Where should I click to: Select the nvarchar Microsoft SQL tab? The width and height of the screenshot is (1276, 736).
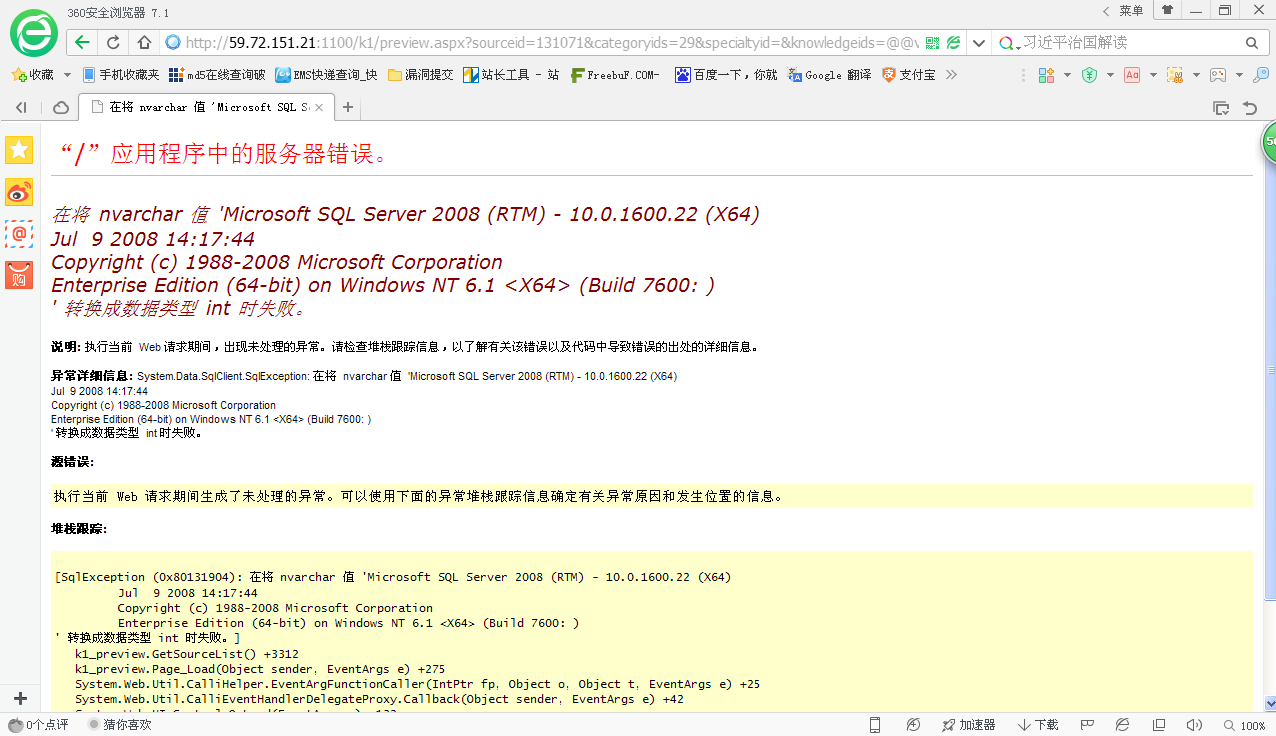(x=205, y=107)
